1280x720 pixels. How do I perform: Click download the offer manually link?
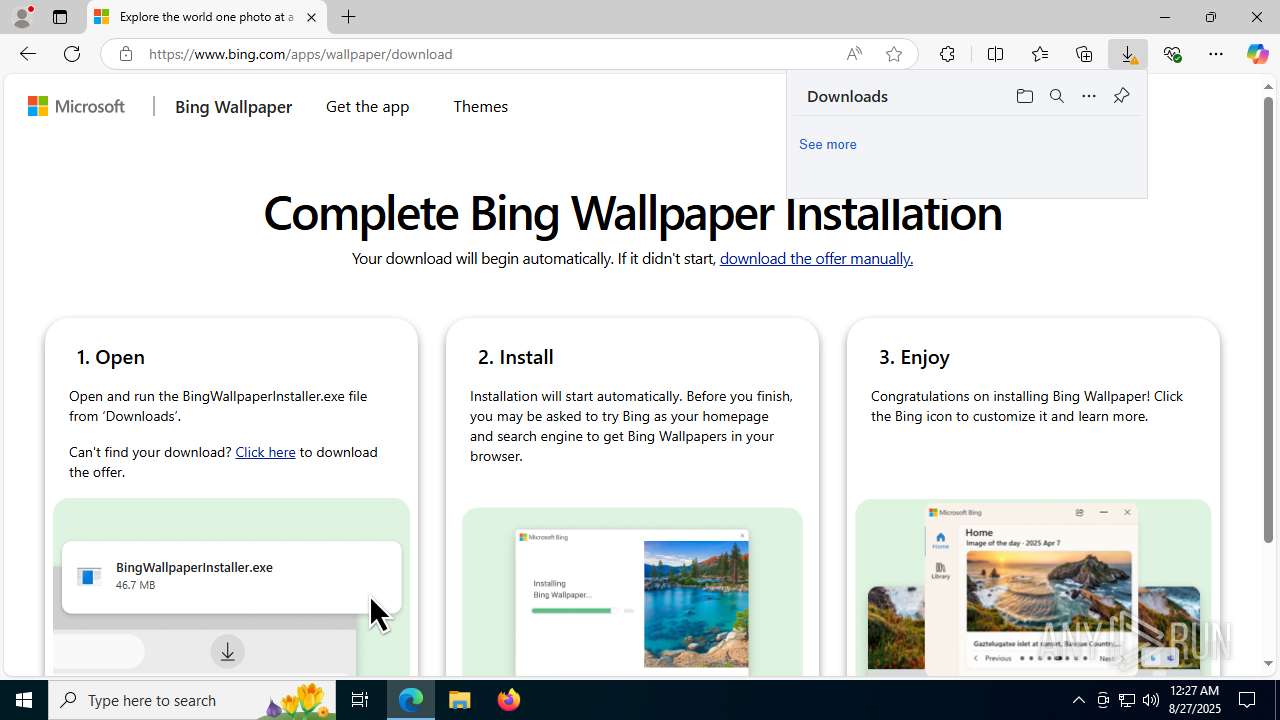(x=816, y=258)
